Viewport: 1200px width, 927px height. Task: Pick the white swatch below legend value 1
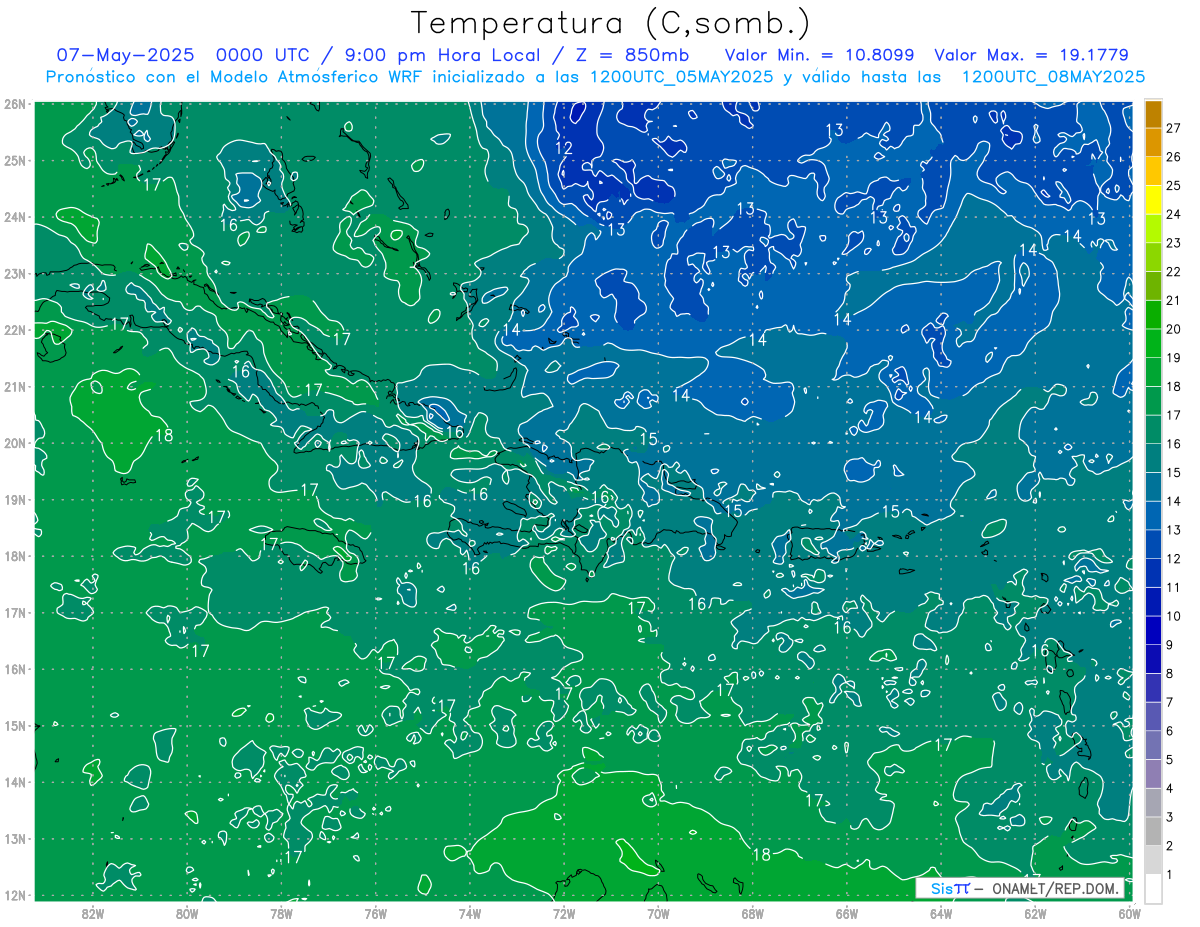1153,888
